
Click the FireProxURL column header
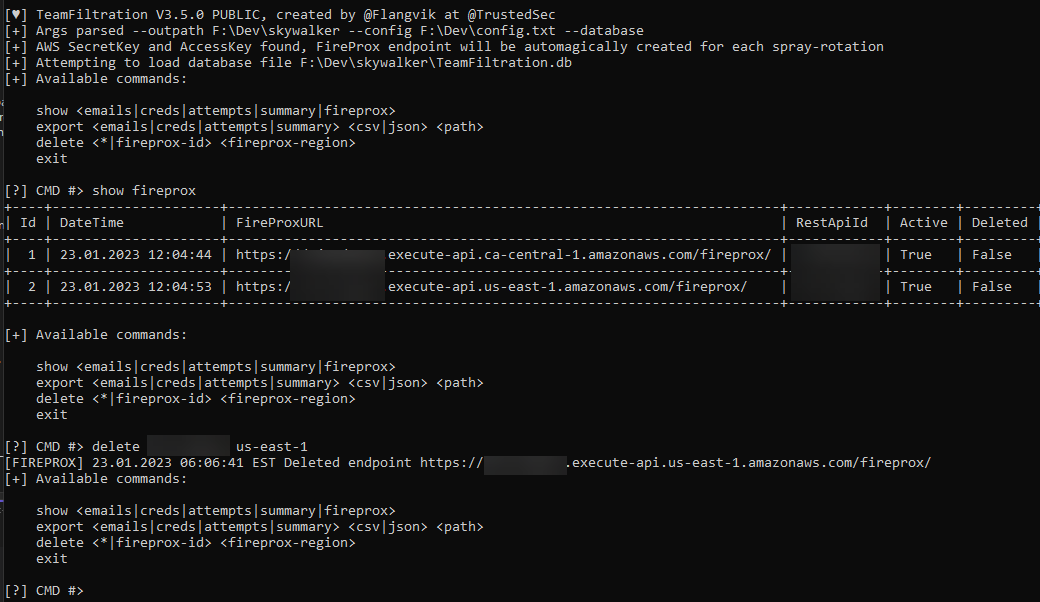tap(279, 223)
